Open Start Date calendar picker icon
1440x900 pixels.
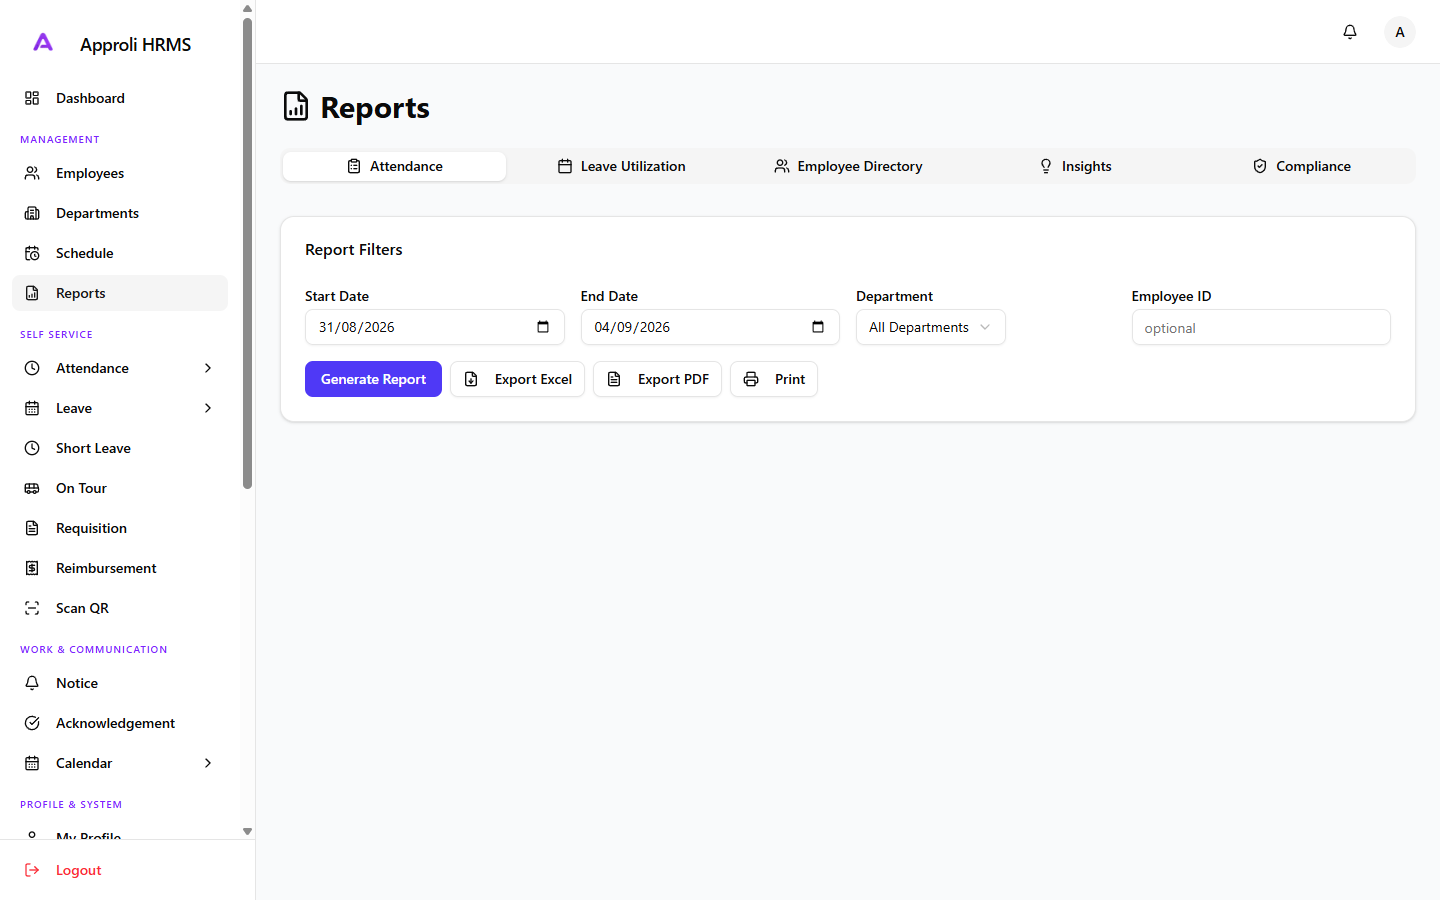pyautogui.click(x=543, y=327)
